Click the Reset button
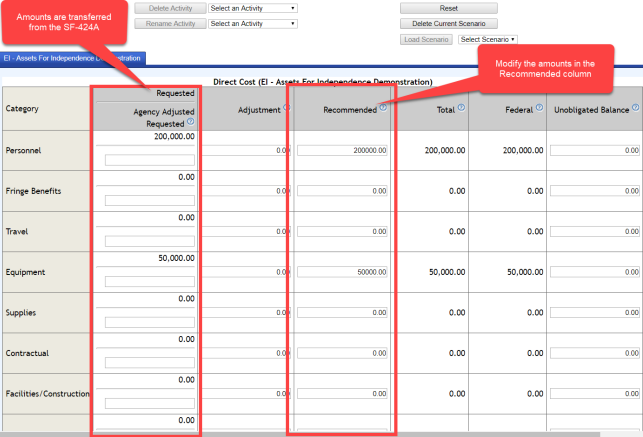The image size is (643, 437). (448, 8)
